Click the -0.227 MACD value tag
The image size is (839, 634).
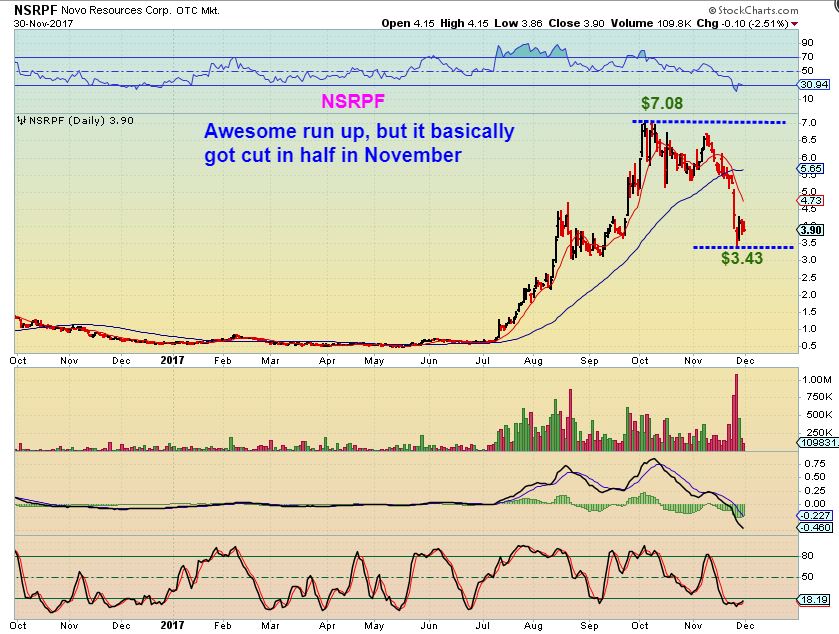point(815,516)
